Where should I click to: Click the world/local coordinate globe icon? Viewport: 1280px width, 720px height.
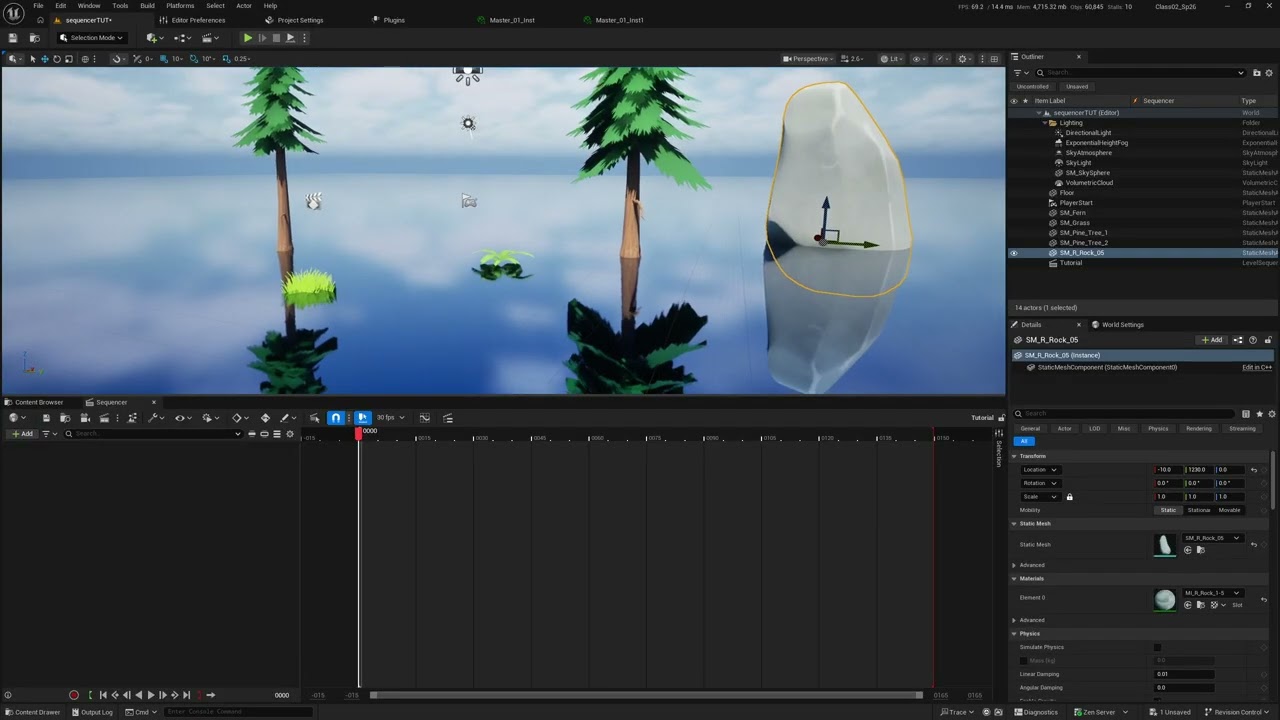coord(85,59)
